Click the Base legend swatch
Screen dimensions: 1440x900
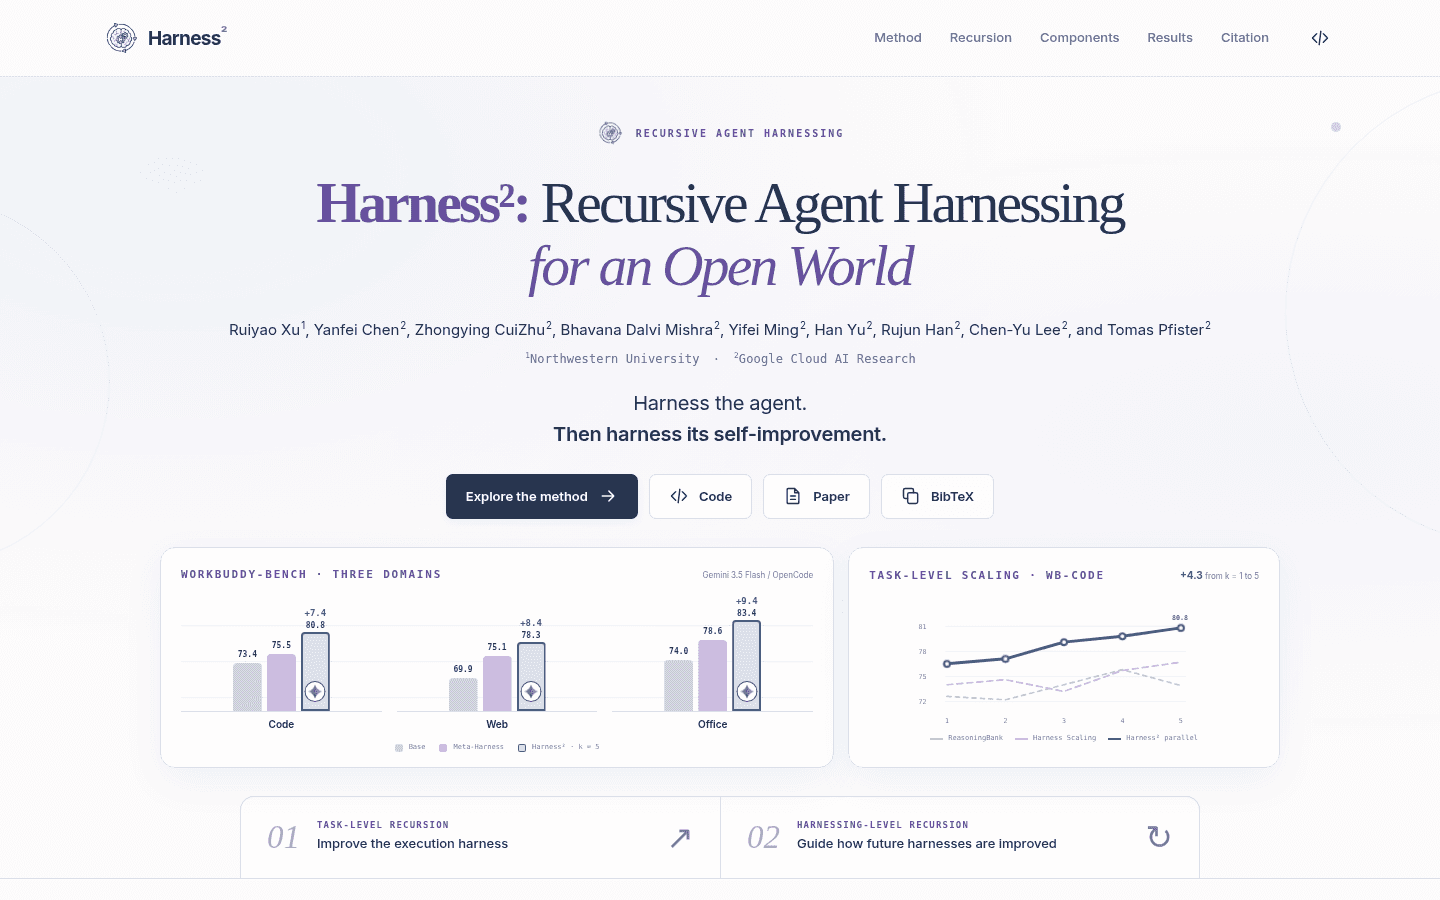click(399, 747)
